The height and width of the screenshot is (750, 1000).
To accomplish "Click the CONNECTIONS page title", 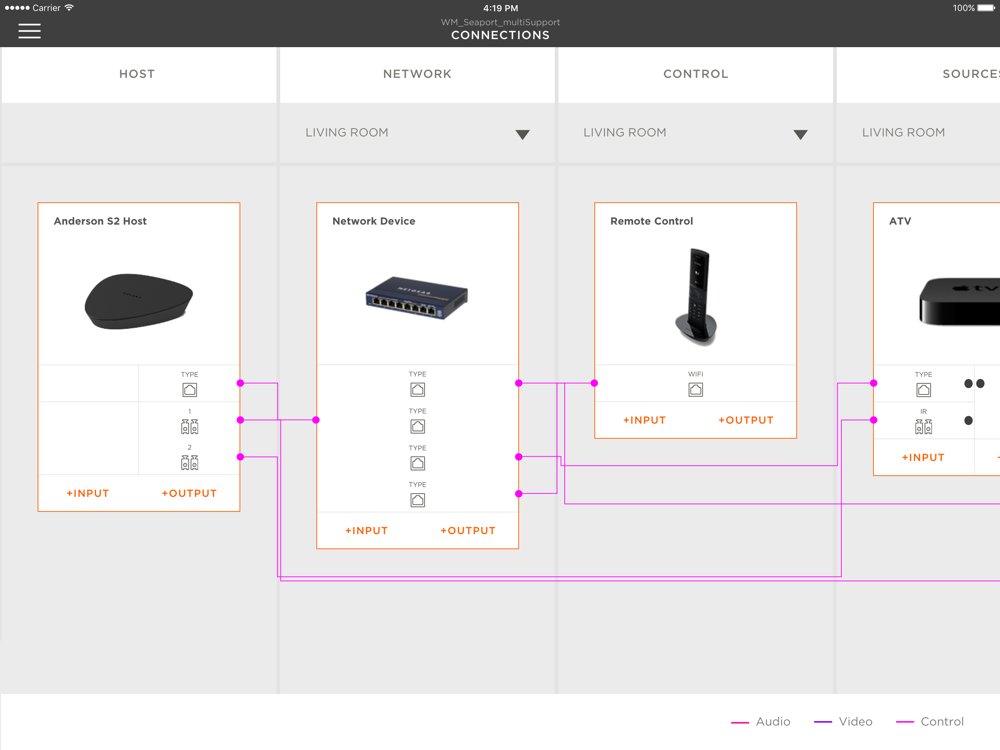I will point(501,35).
